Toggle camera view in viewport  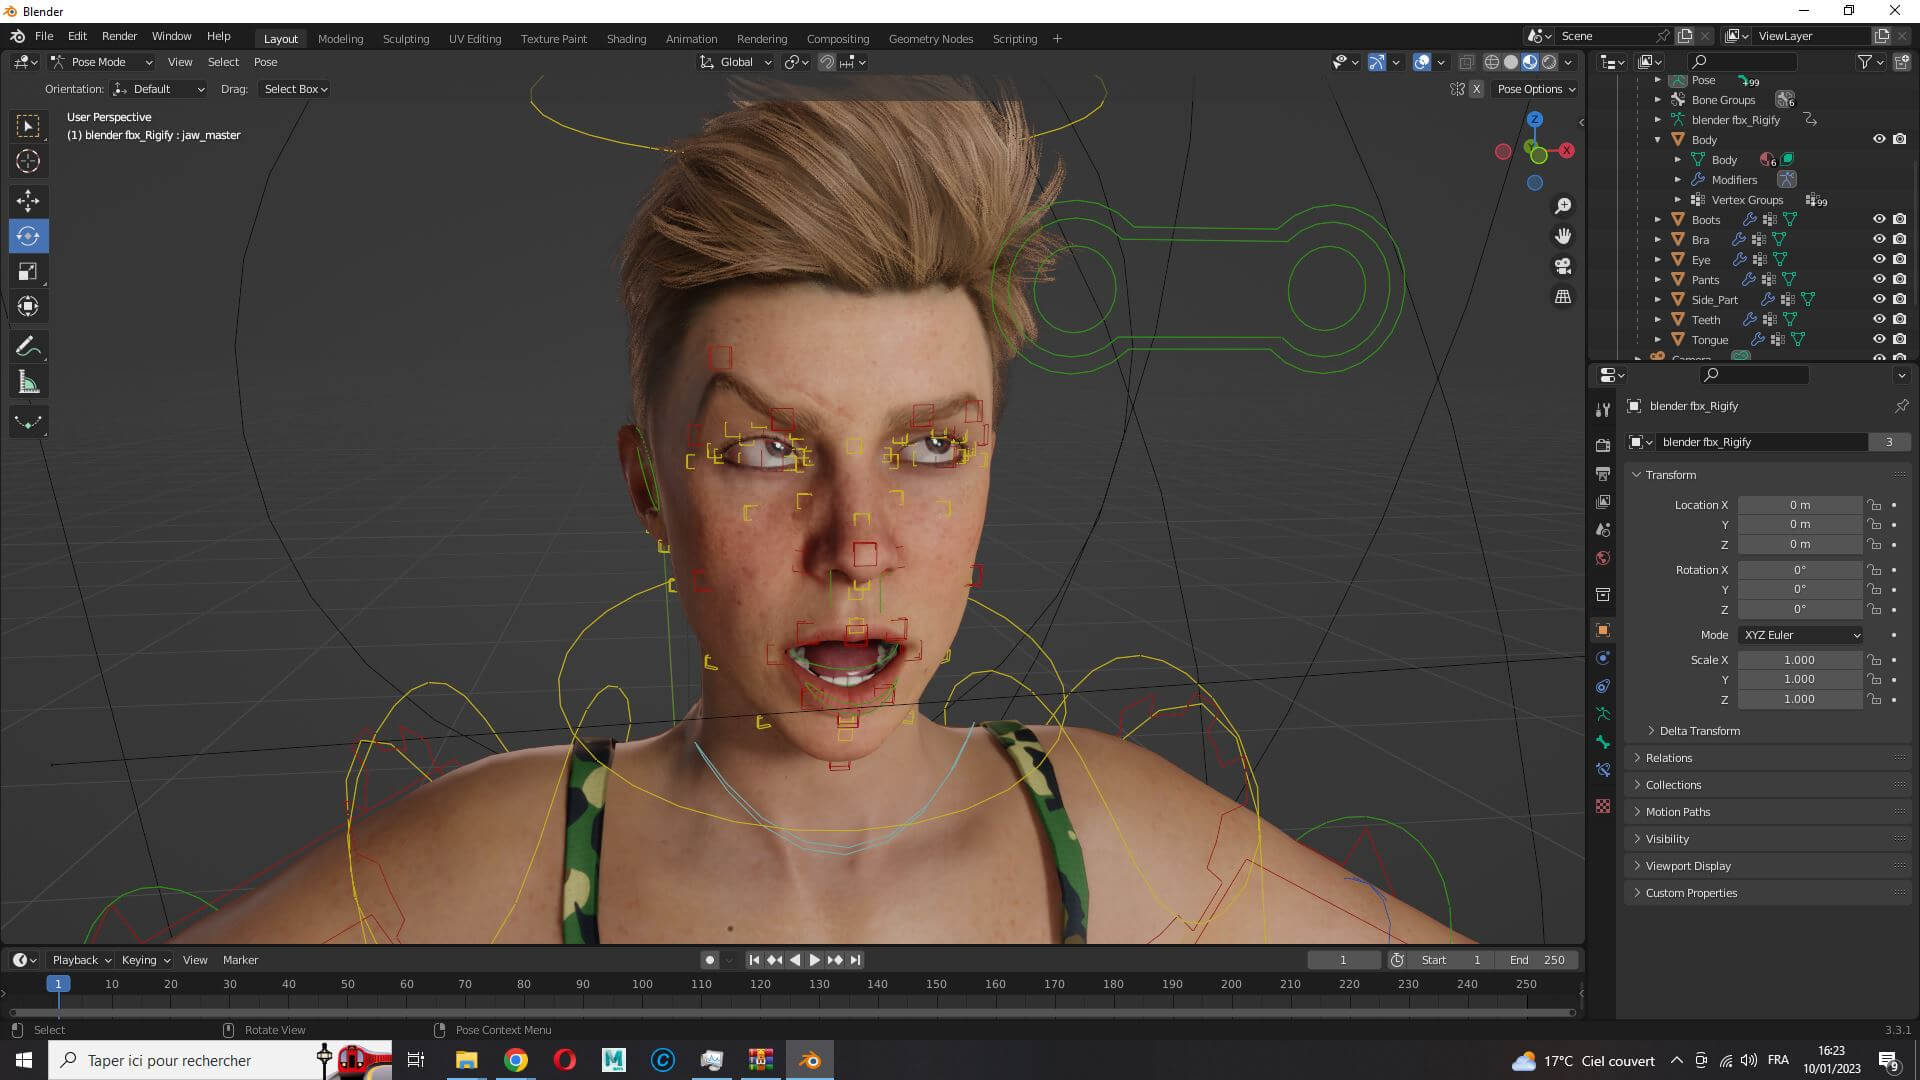coord(1562,266)
